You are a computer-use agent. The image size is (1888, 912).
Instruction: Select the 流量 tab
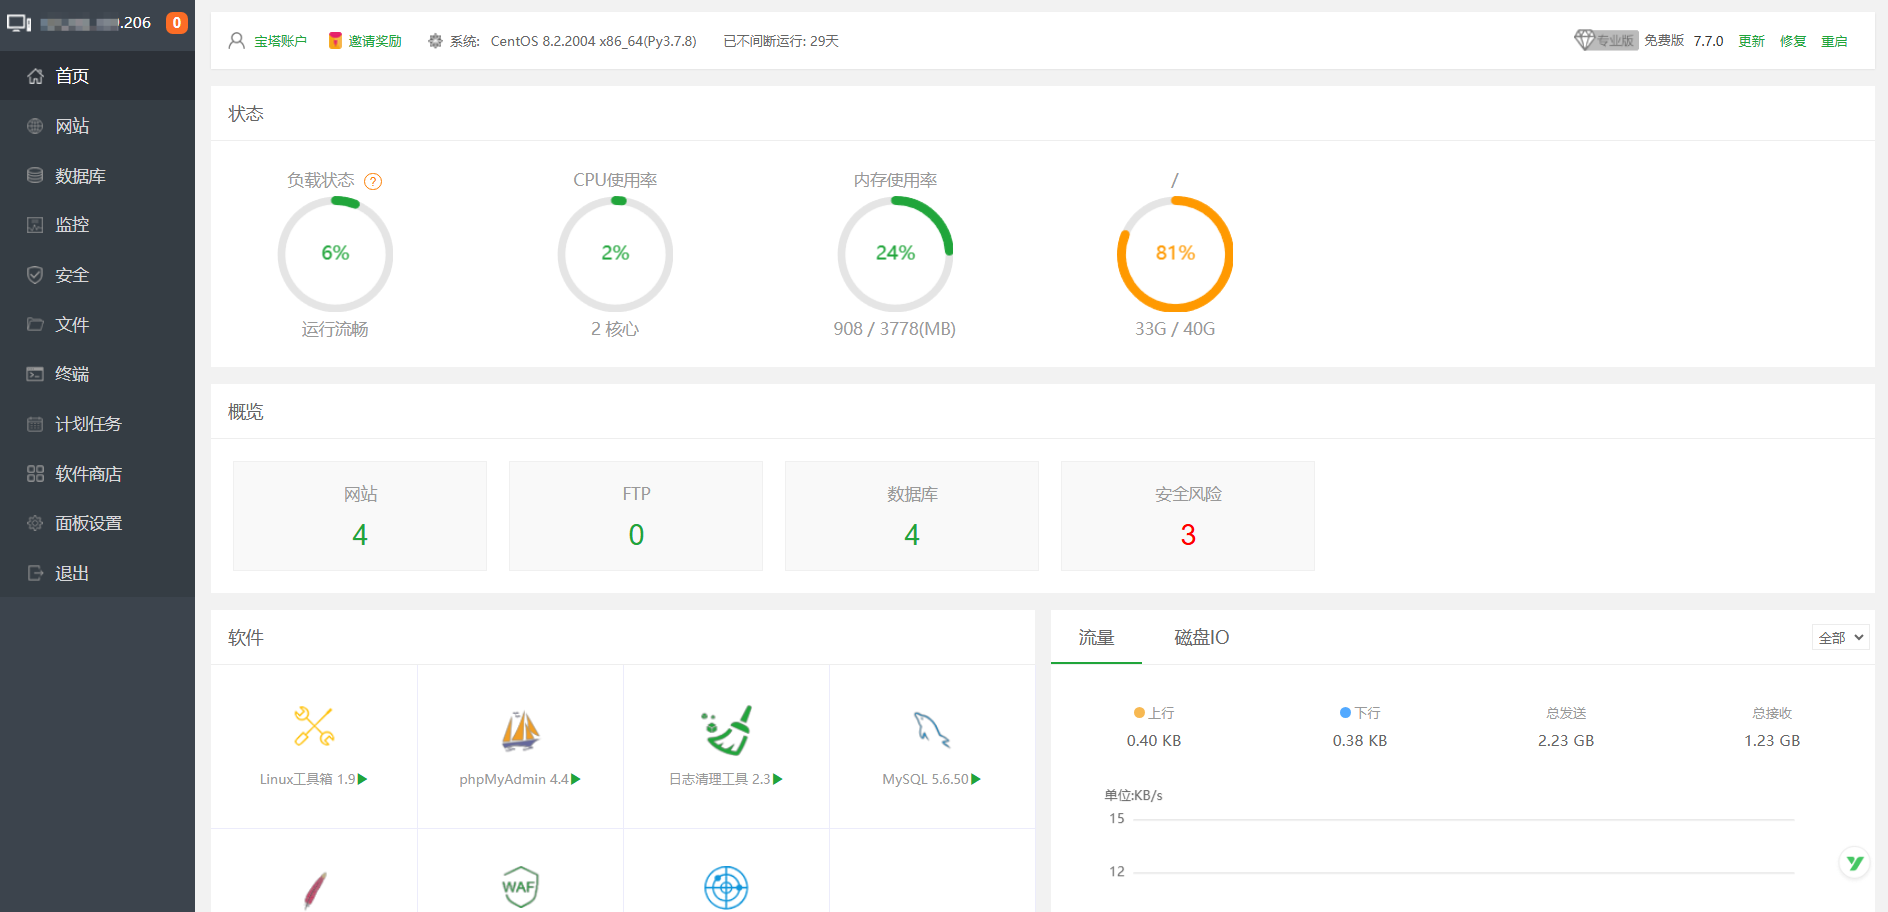click(x=1096, y=638)
